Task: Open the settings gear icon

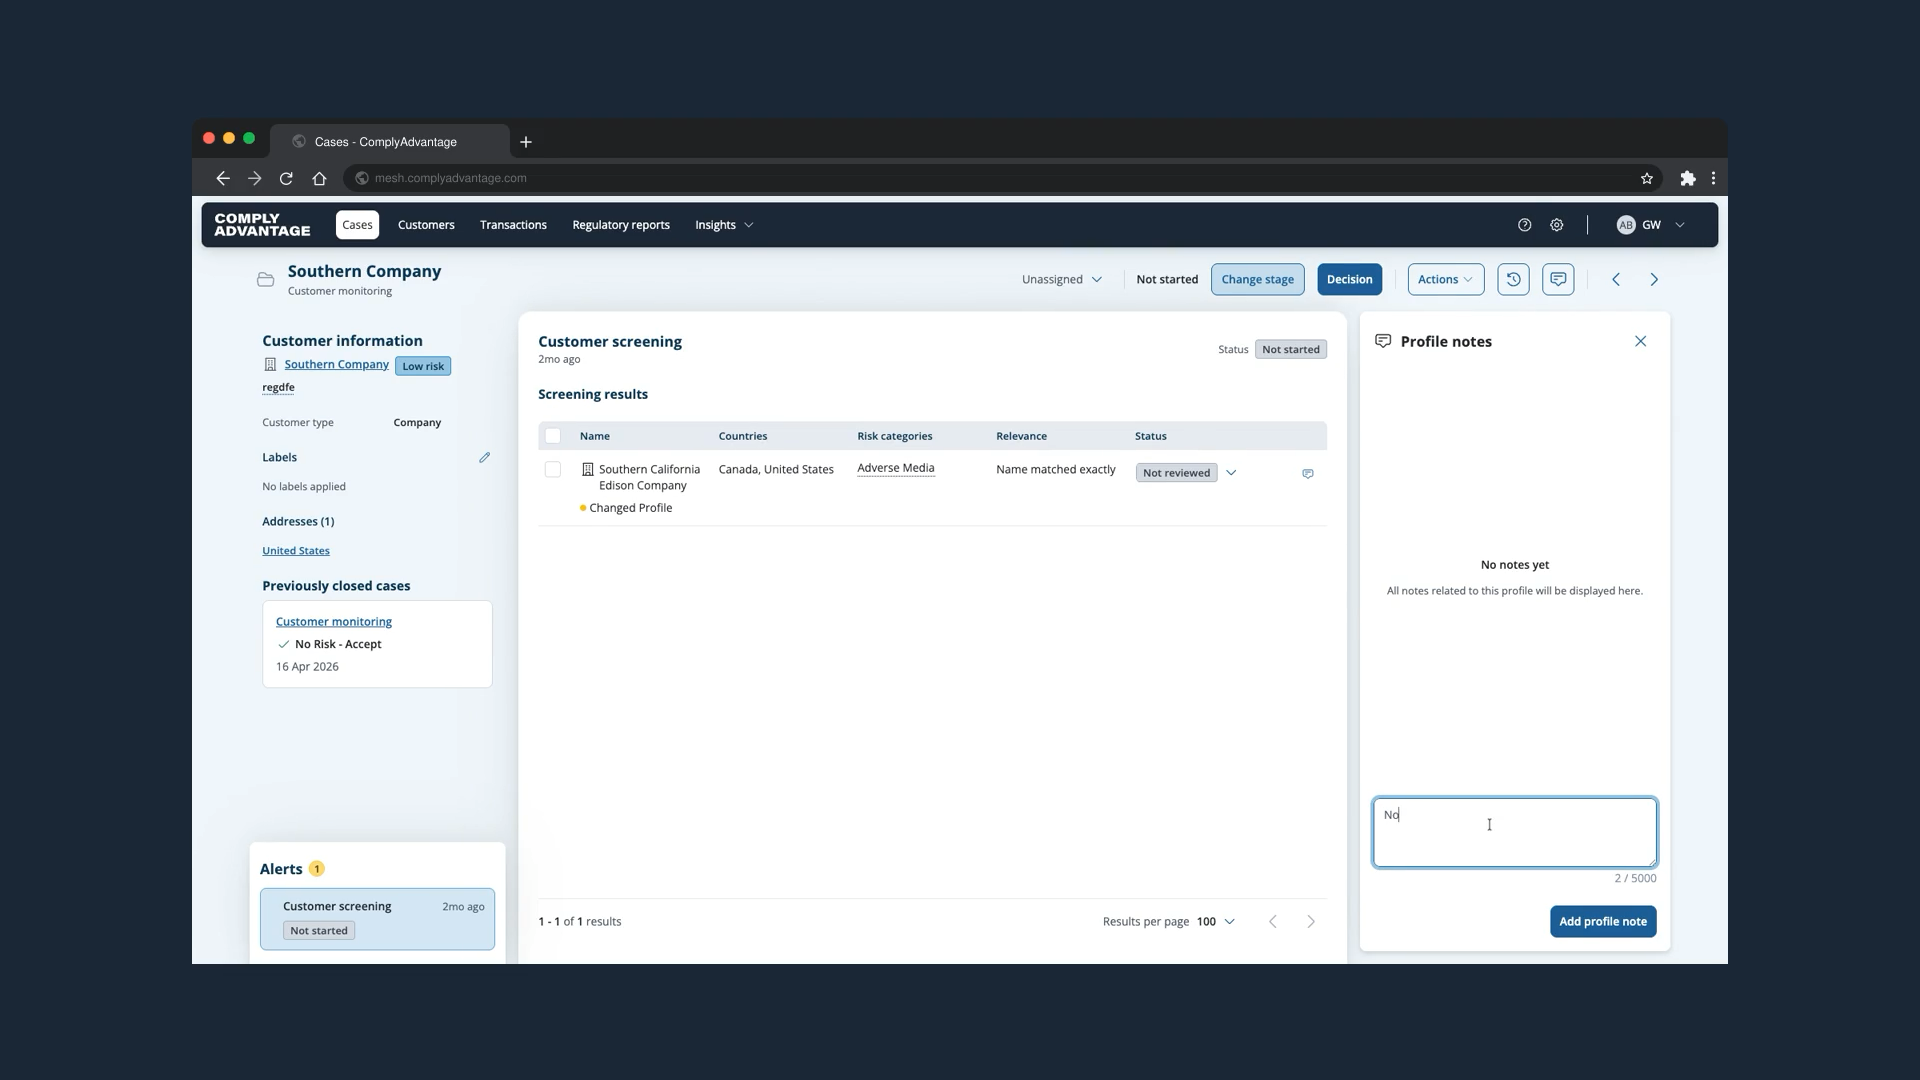Action: [1557, 225]
